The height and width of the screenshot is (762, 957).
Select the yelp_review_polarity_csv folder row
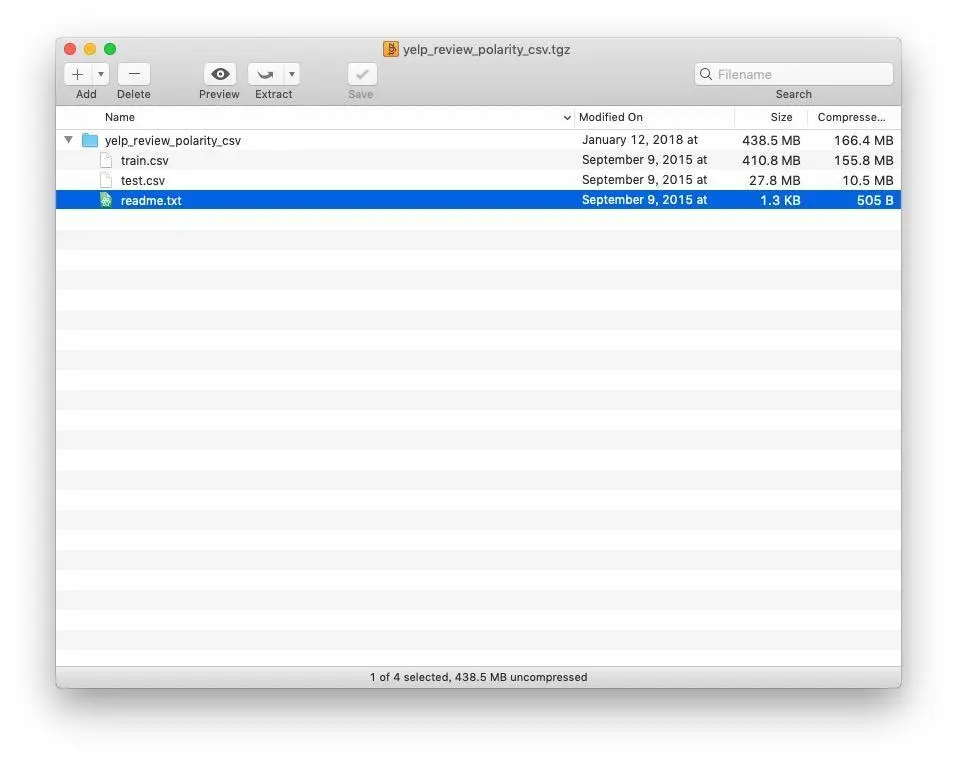coord(478,140)
